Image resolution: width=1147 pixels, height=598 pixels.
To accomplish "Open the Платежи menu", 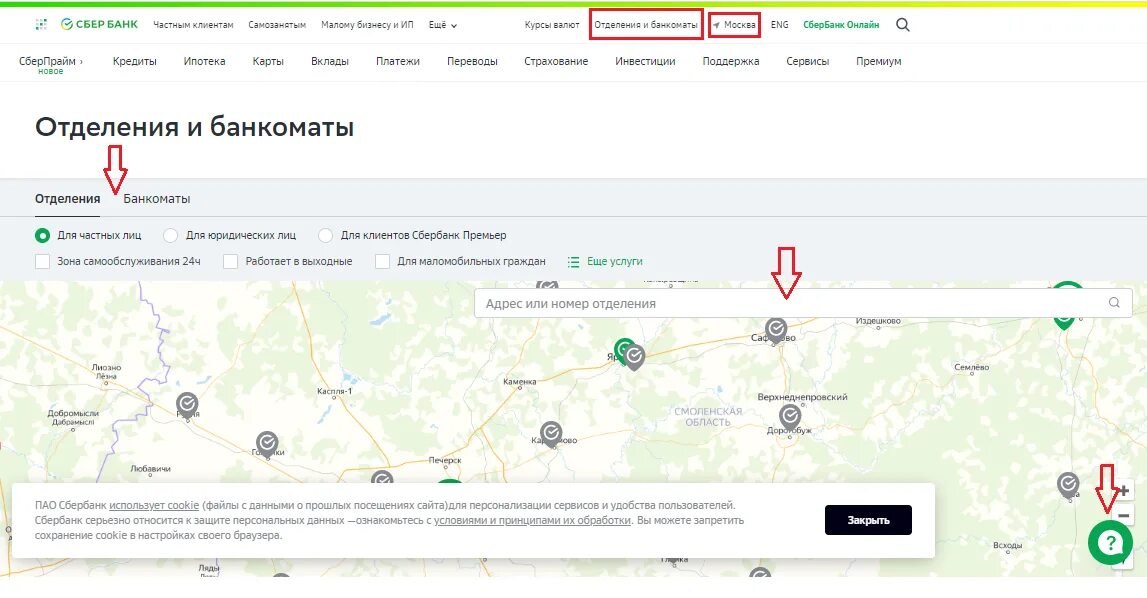I will pos(398,61).
